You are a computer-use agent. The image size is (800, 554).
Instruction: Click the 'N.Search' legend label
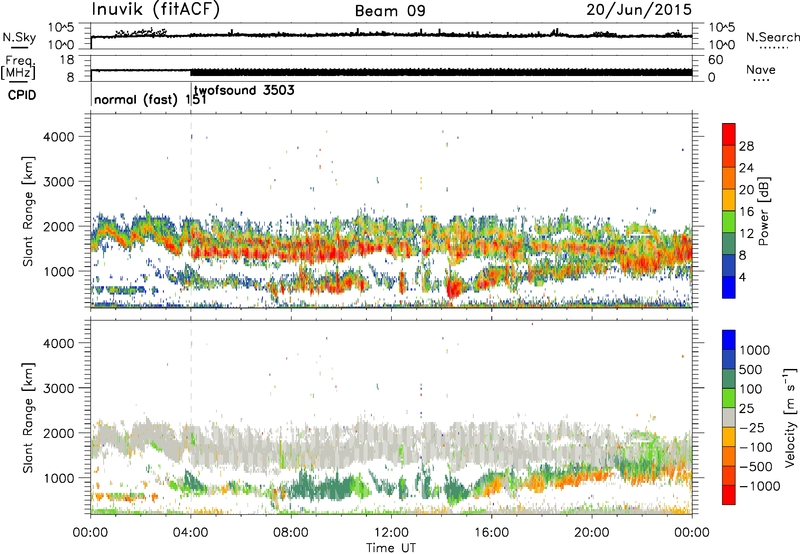[x=773, y=37]
